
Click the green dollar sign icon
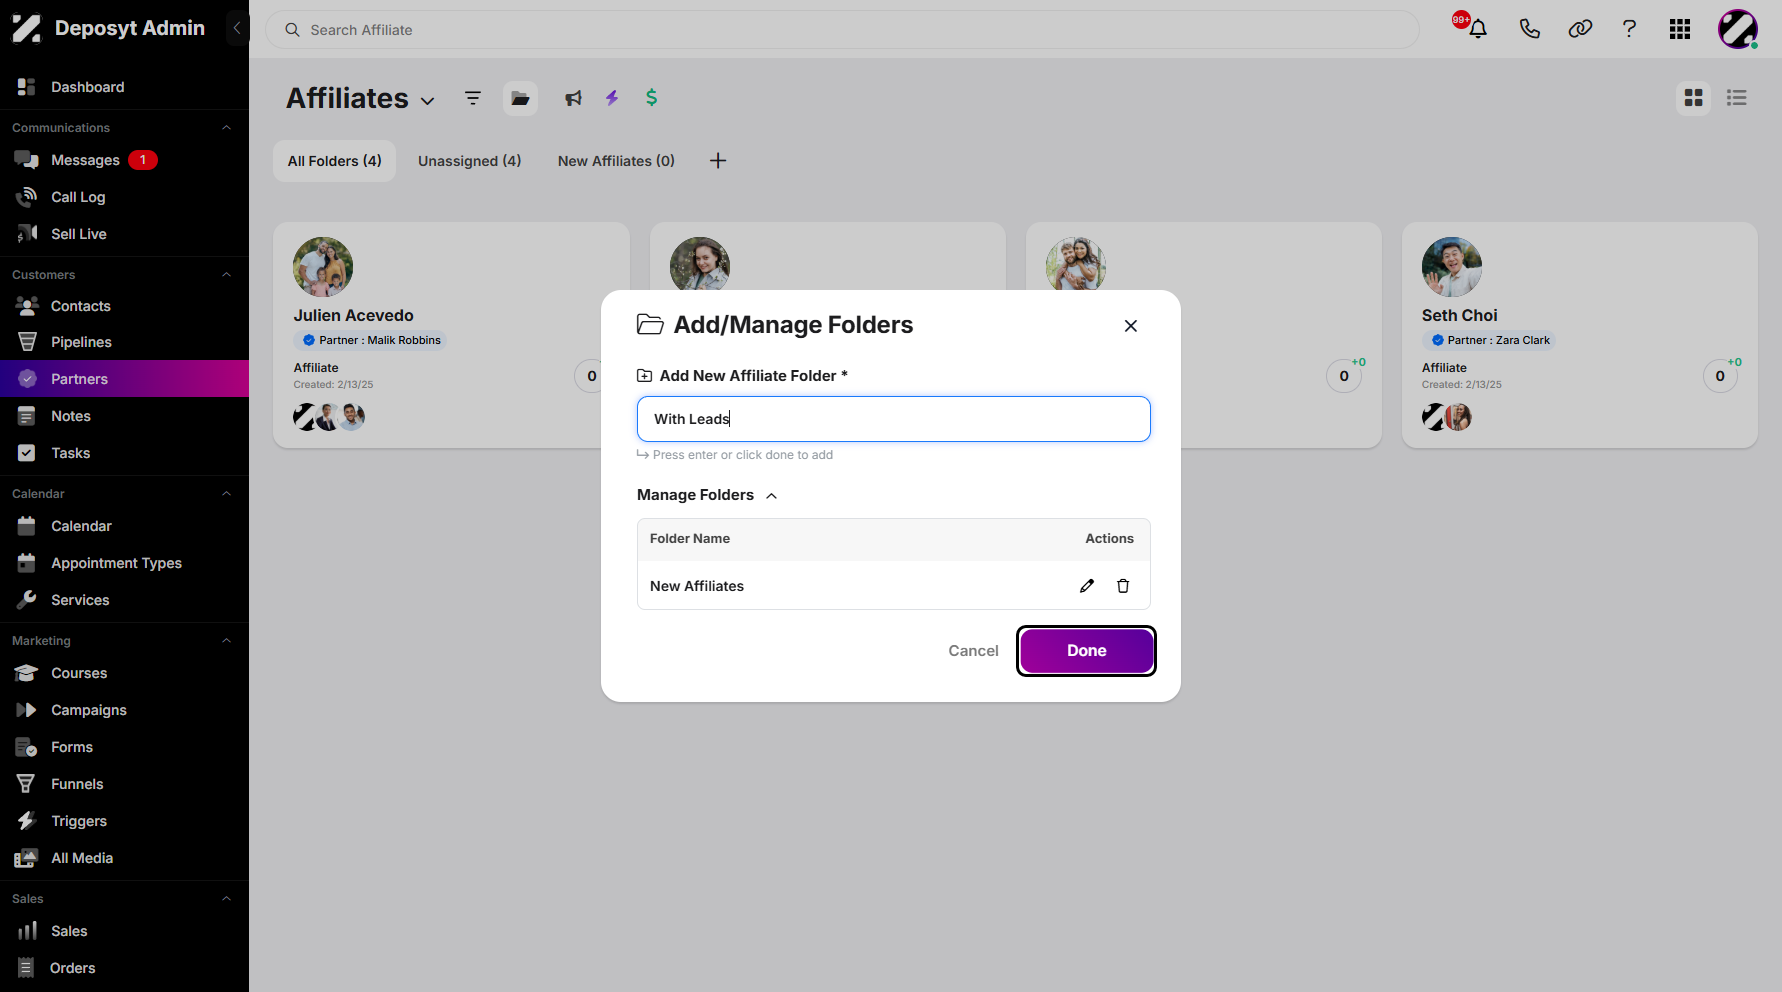pos(652,97)
